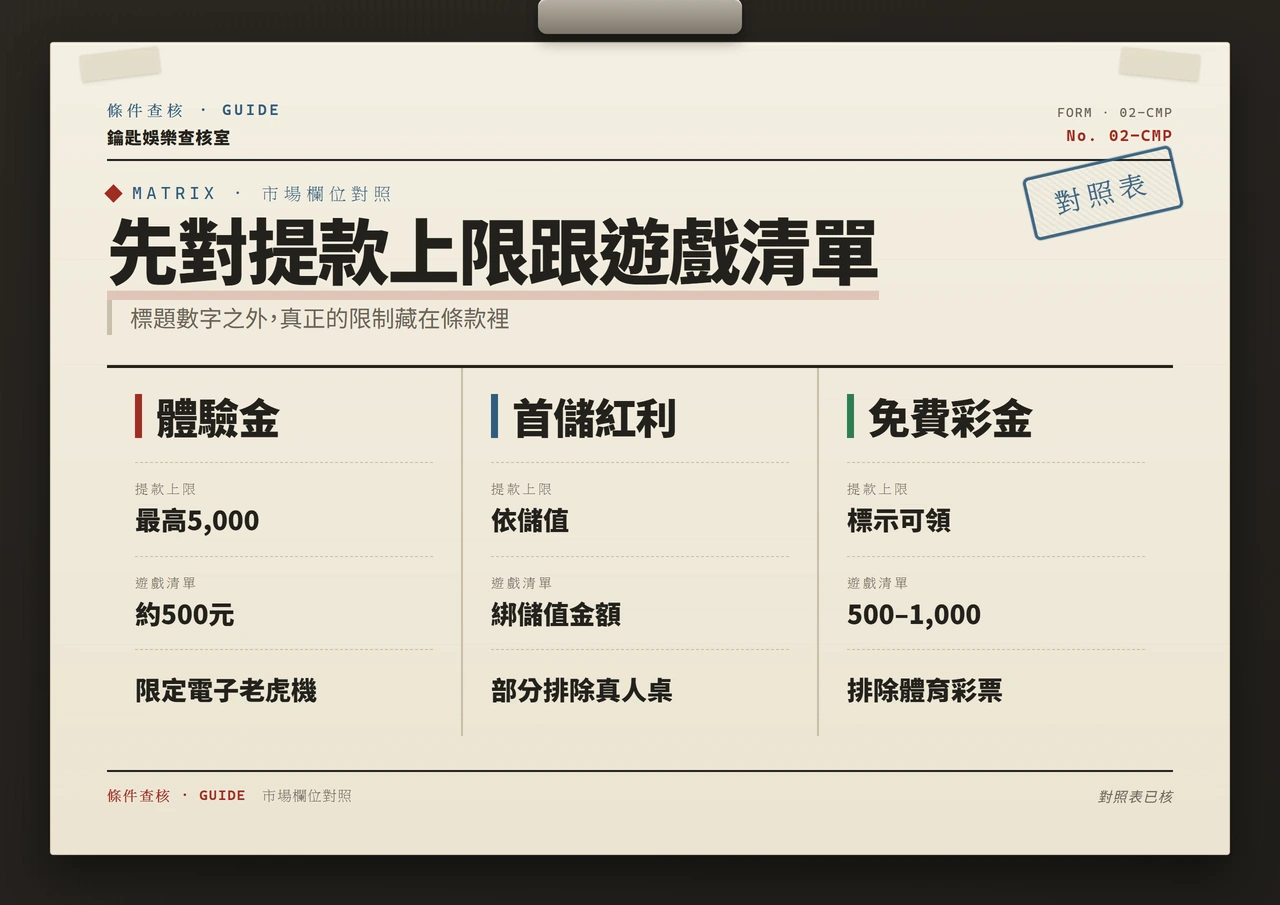Click the red No. 02-CMP label
The image size is (1280, 905).
(1119, 136)
